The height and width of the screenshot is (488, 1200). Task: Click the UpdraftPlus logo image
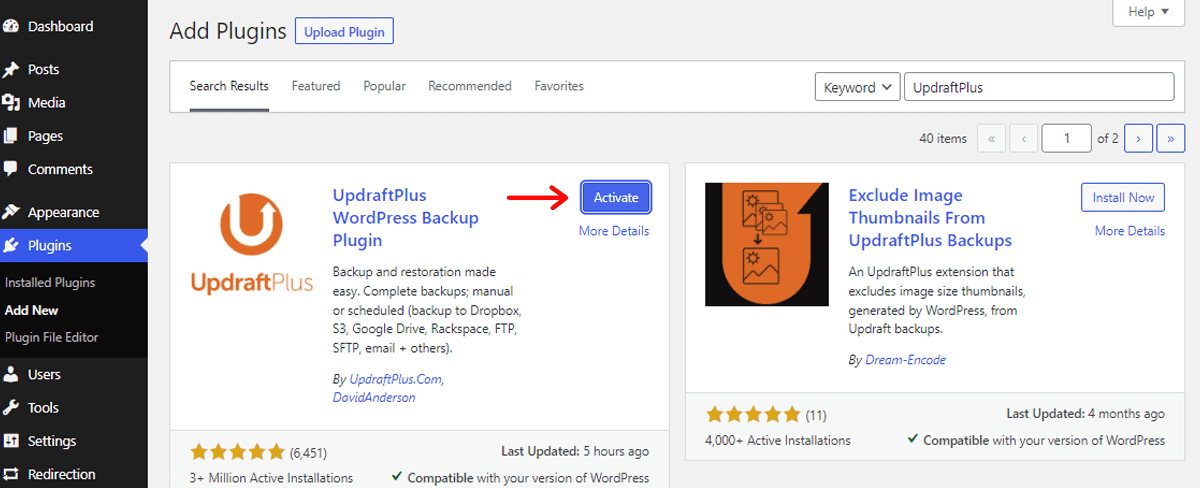(252, 244)
